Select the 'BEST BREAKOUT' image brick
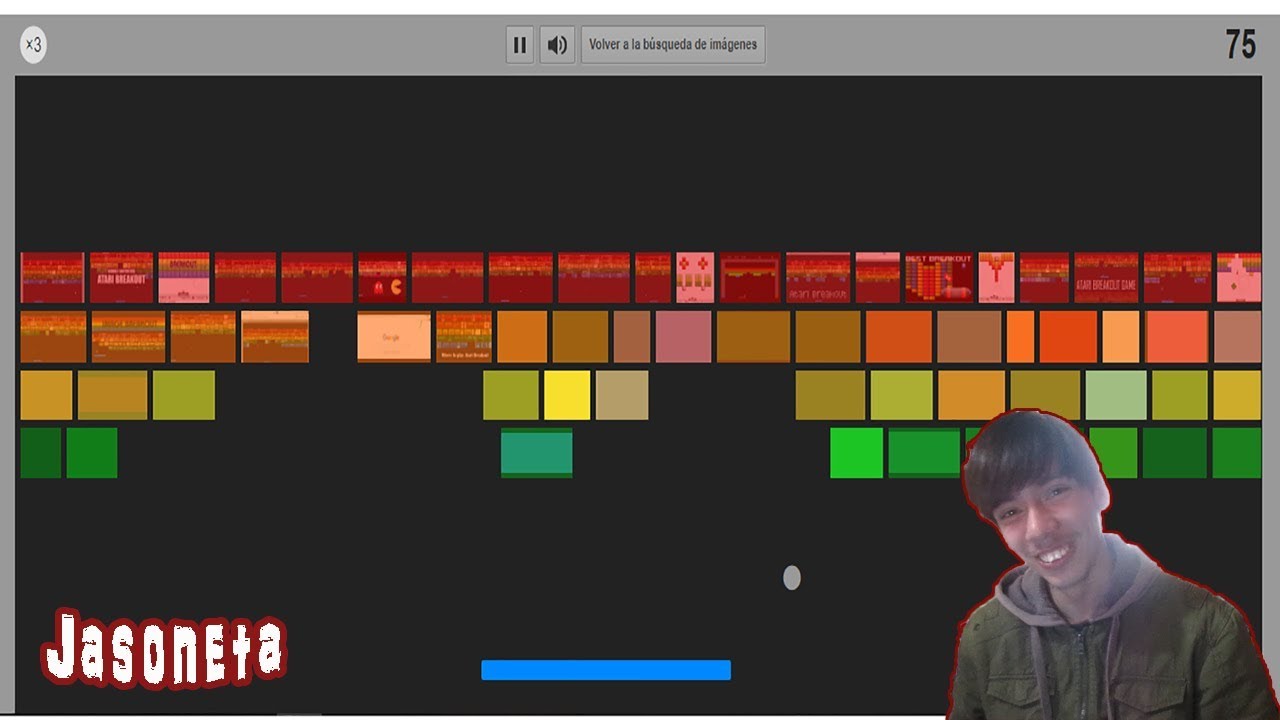 (938, 277)
